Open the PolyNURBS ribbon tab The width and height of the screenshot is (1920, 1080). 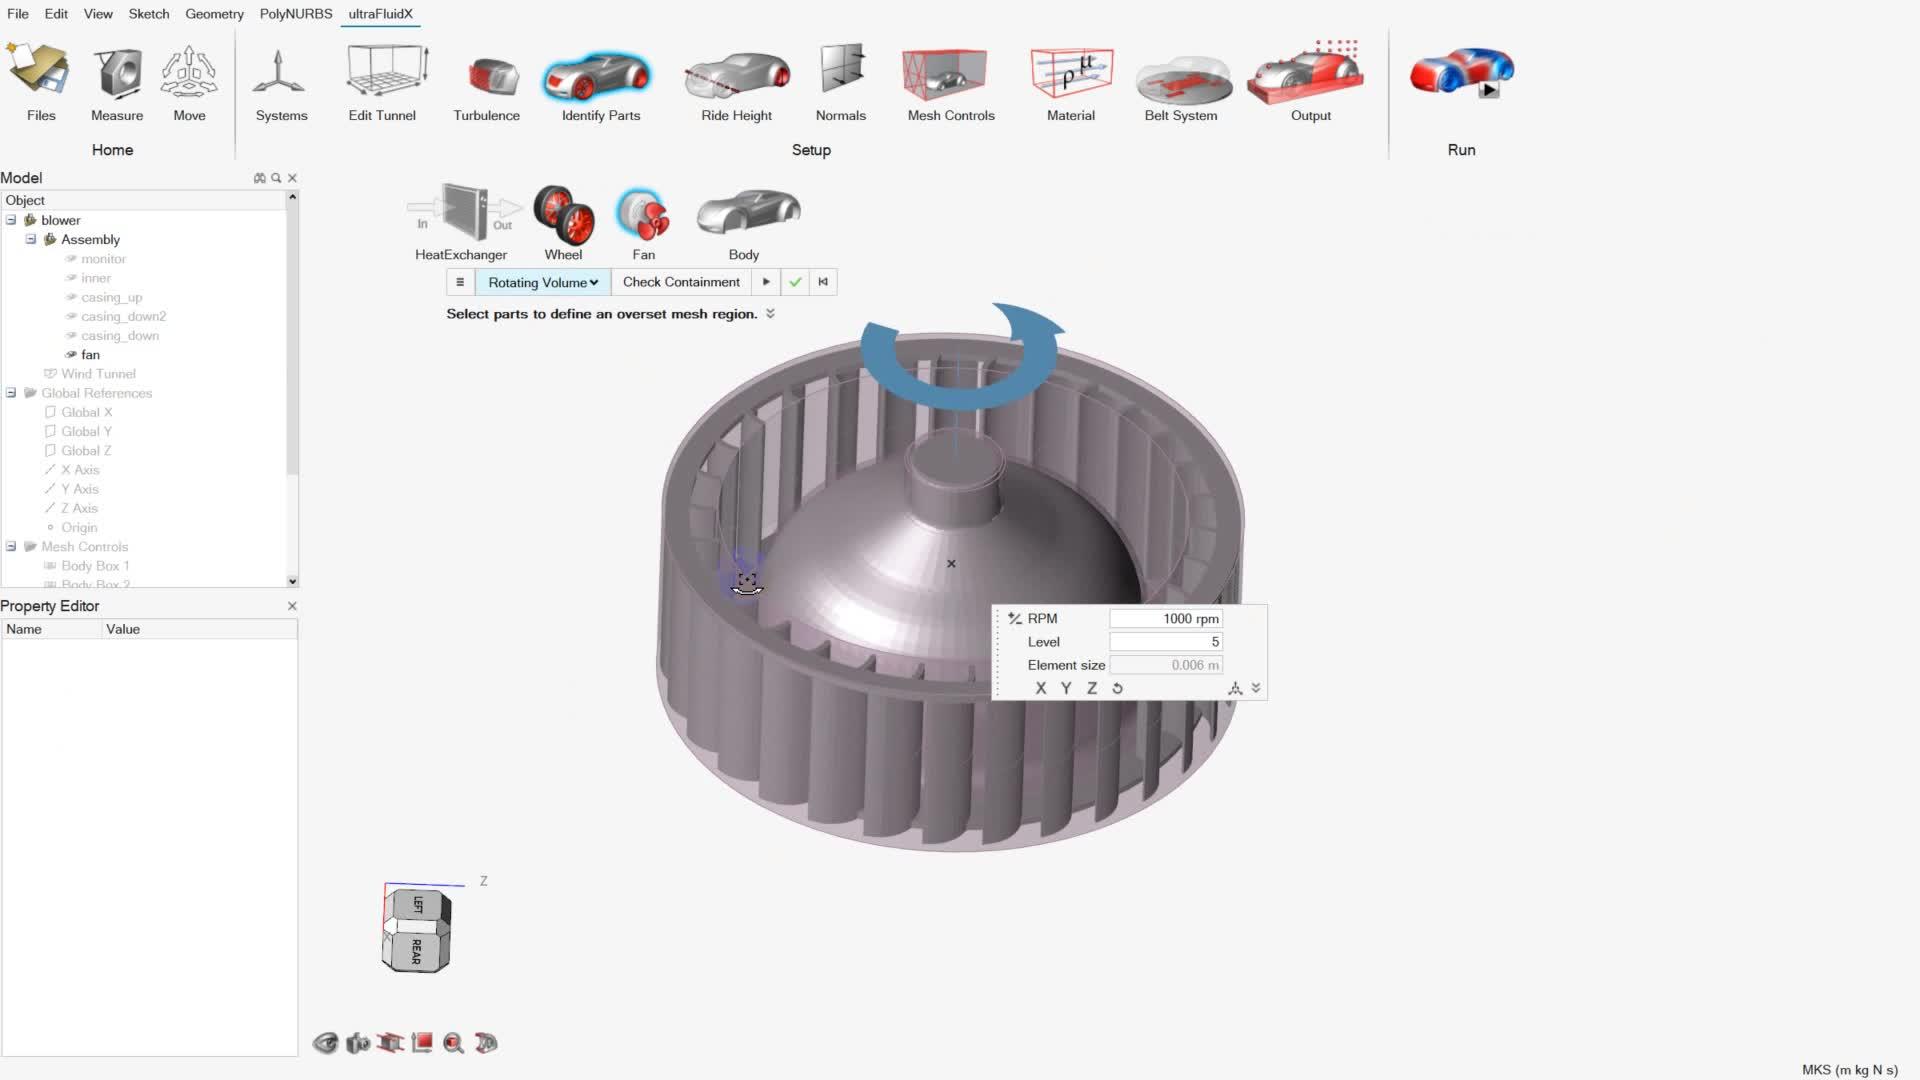tap(296, 14)
